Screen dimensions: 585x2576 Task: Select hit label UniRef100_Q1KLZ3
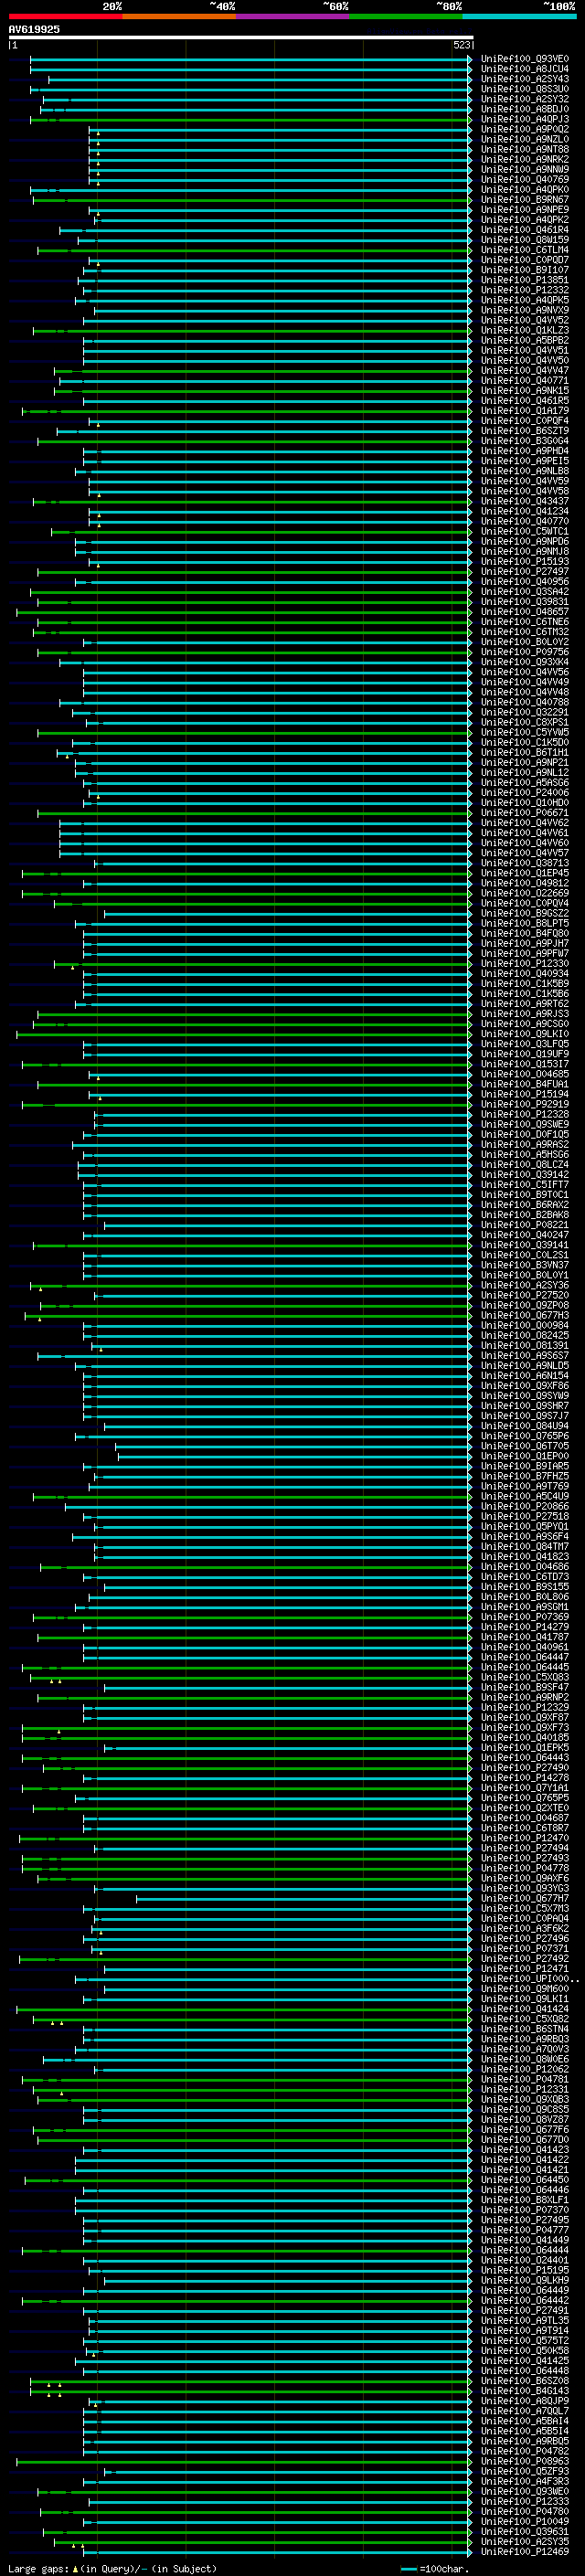coord(525,330)
